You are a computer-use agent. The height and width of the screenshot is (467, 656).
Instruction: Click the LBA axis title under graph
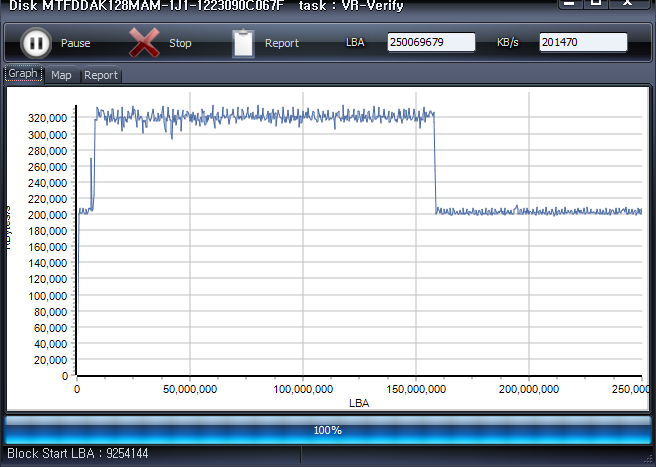(x=359, y=403)
